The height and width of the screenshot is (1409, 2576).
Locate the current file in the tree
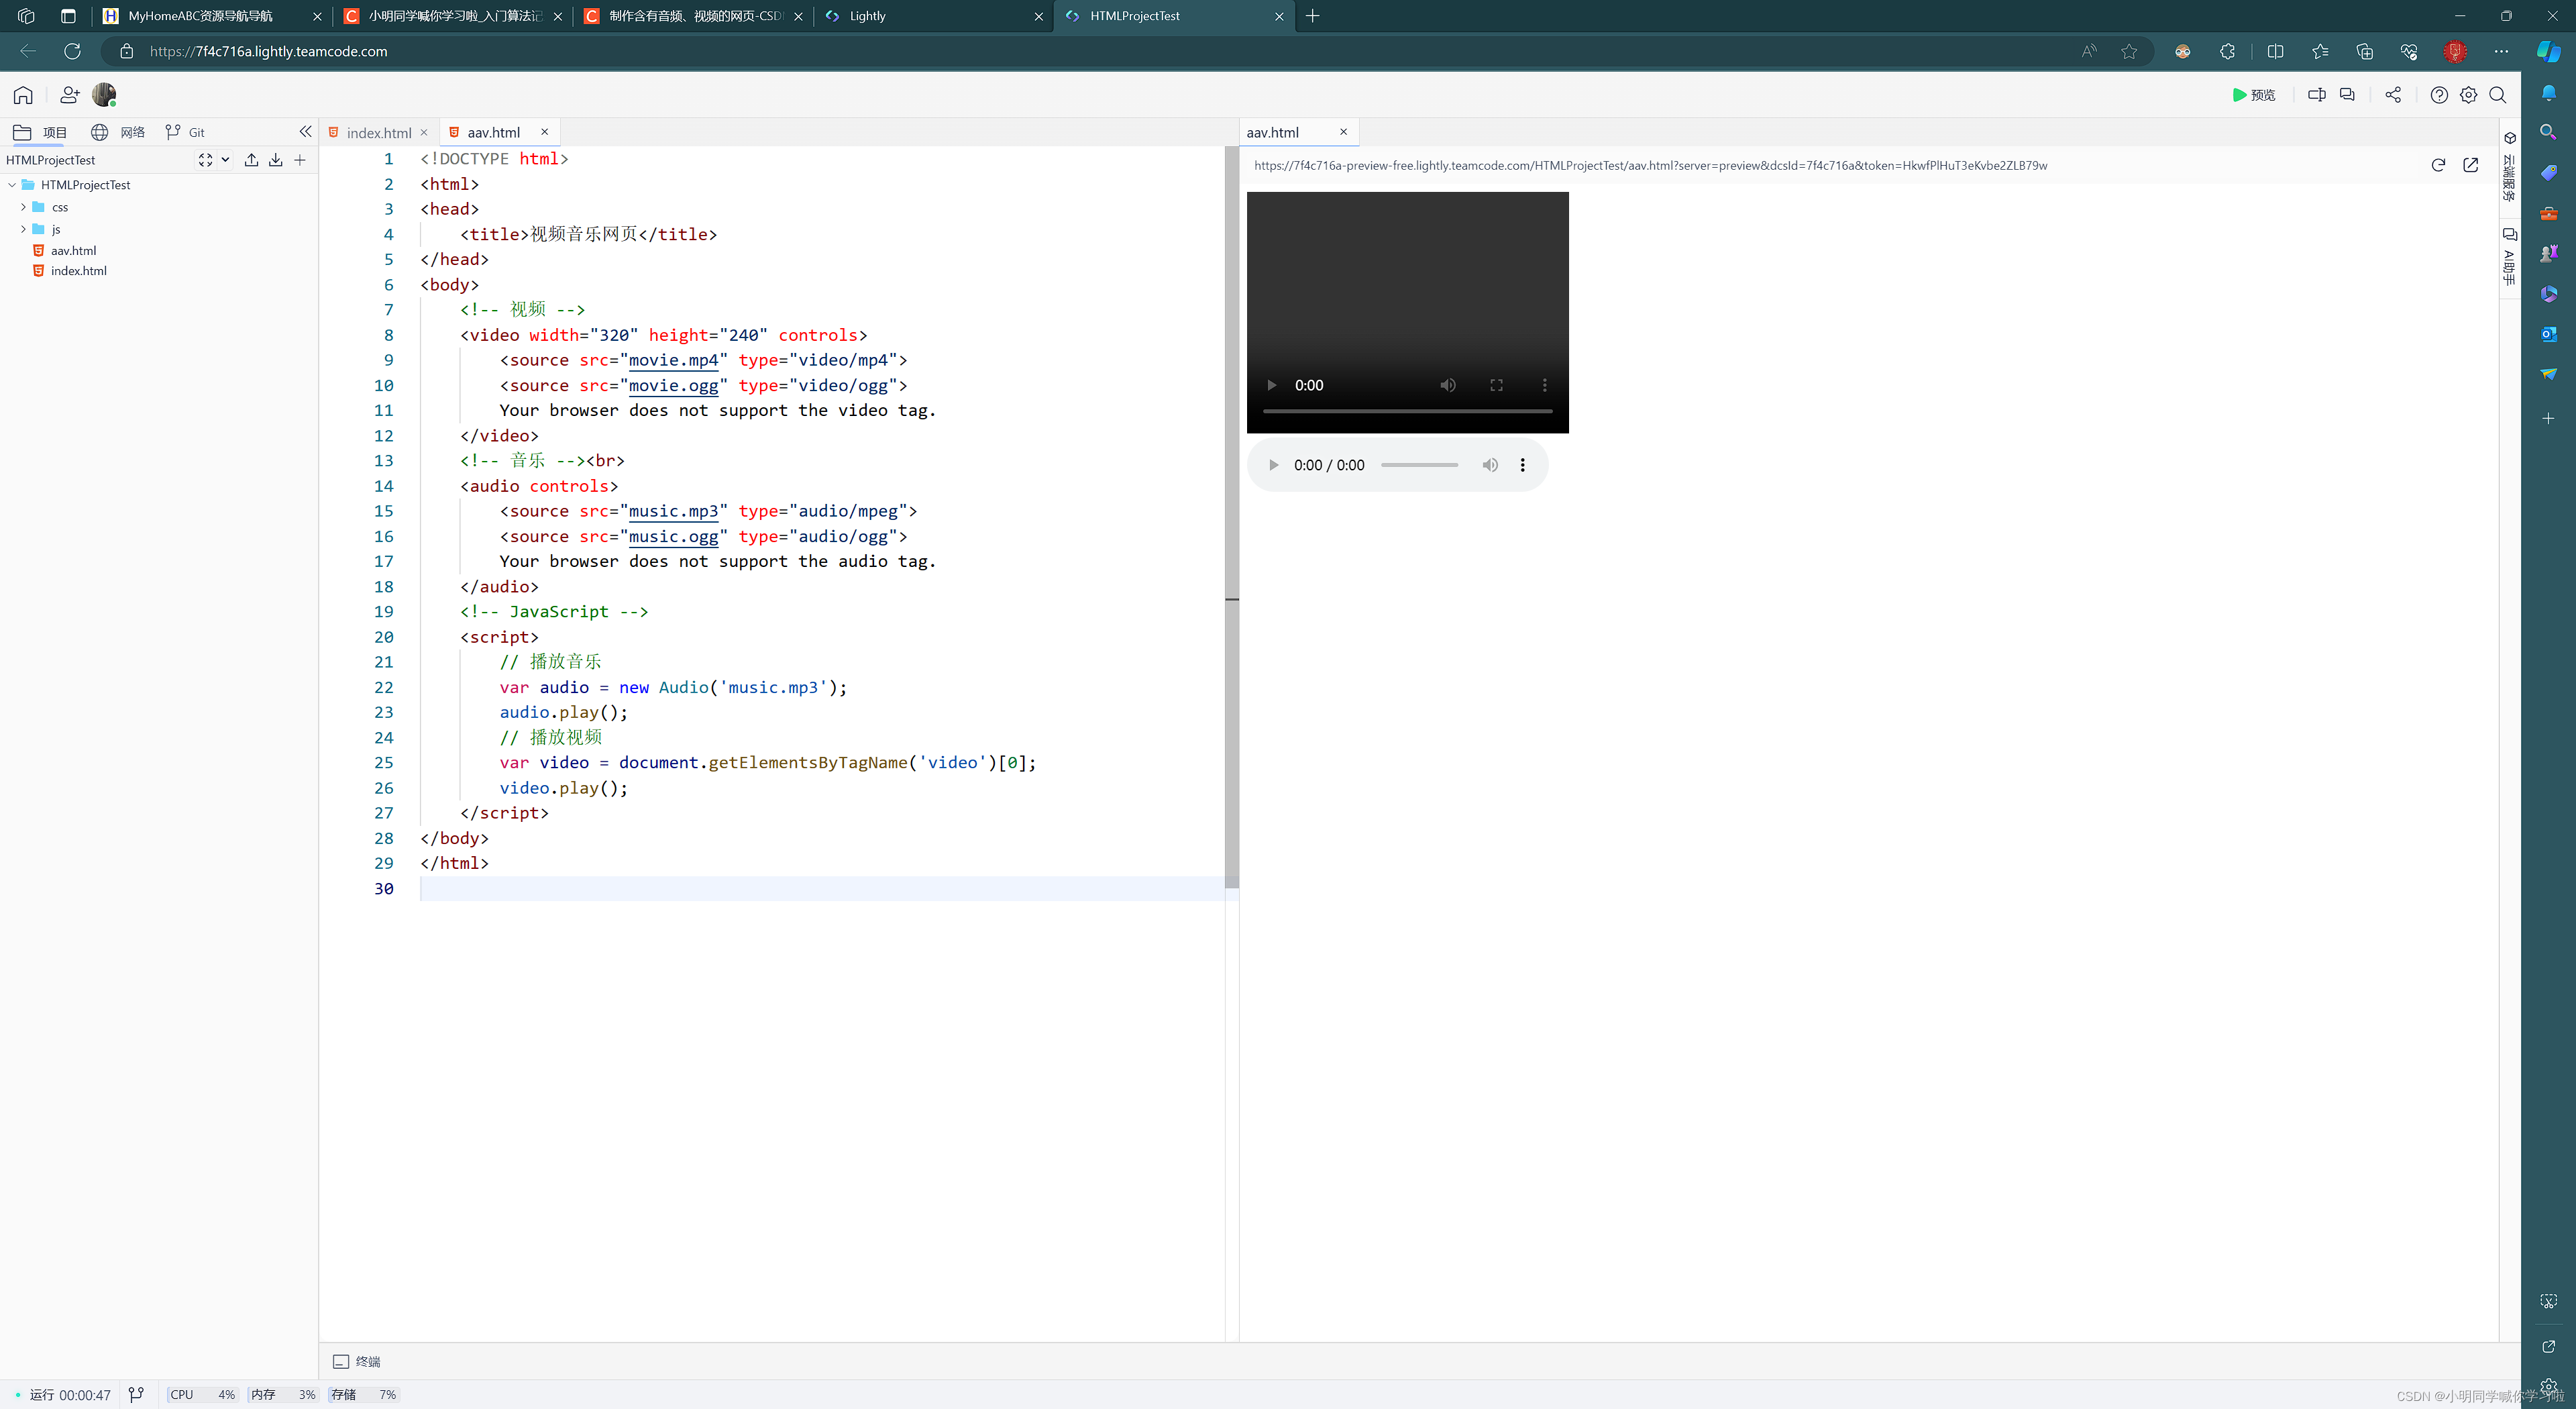coord(205,160)
